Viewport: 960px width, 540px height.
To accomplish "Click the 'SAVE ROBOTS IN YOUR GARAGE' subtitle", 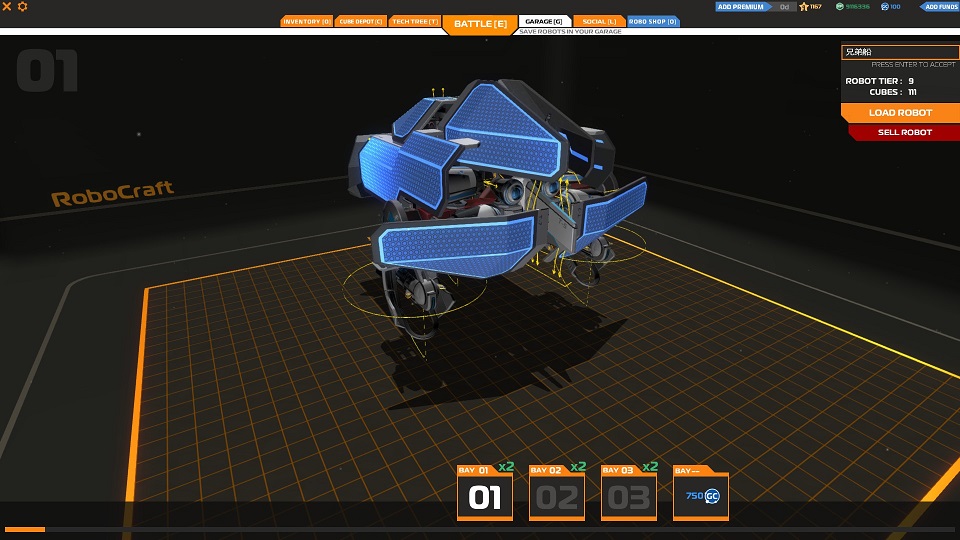I will click(570, 31).
